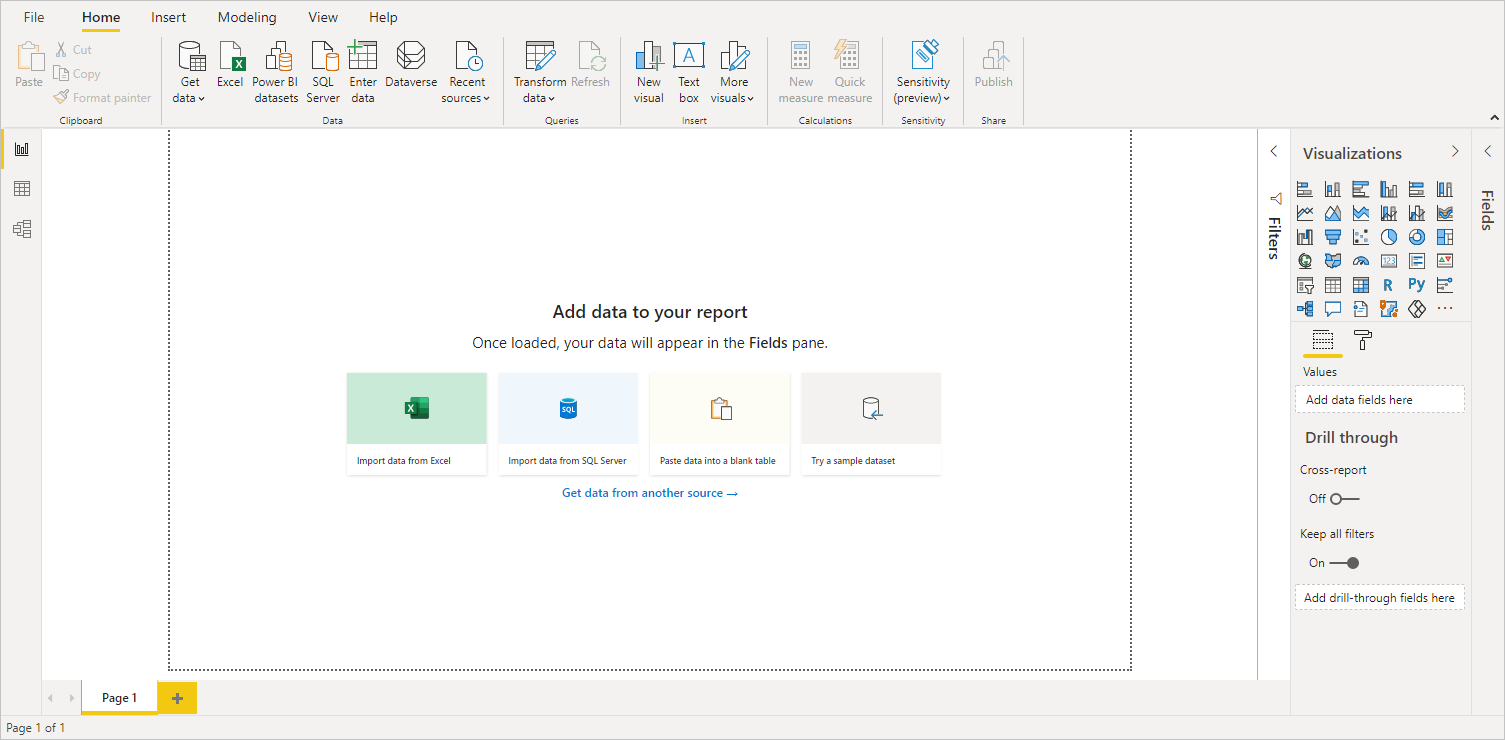Image resolution: width=1505 pixels, height=740 pixels.
Task: Select the Power Apps visual
Action: tap(1417, 309)
